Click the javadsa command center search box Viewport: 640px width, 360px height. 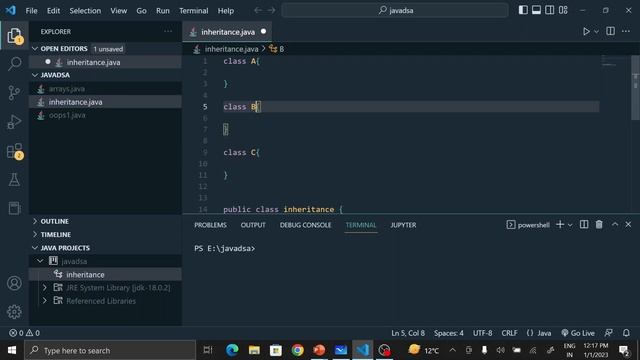[395, 10]
